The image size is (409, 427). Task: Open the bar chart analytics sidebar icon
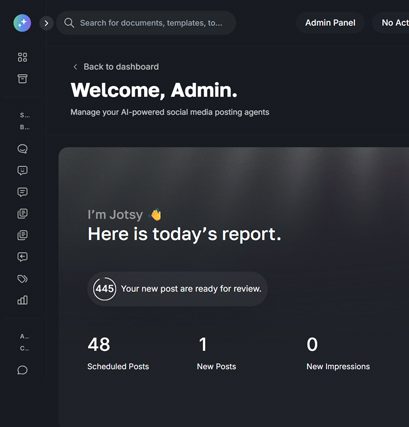(x=22, y=300)
